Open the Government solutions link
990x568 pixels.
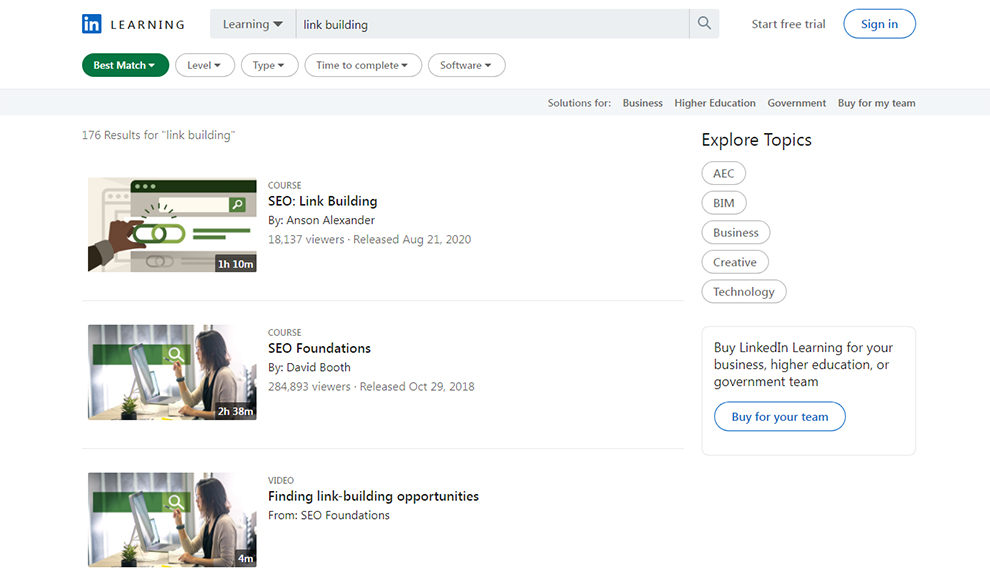click(x=796, y=103)
